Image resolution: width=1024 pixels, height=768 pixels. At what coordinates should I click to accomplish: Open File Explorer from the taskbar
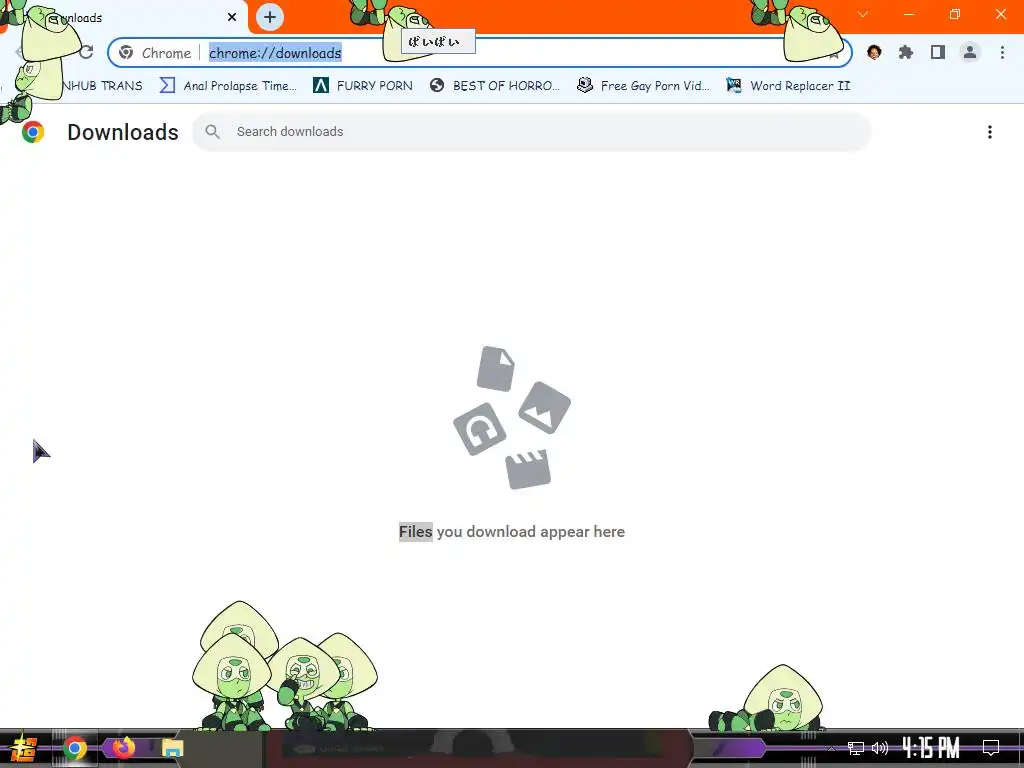coord(172,748)
